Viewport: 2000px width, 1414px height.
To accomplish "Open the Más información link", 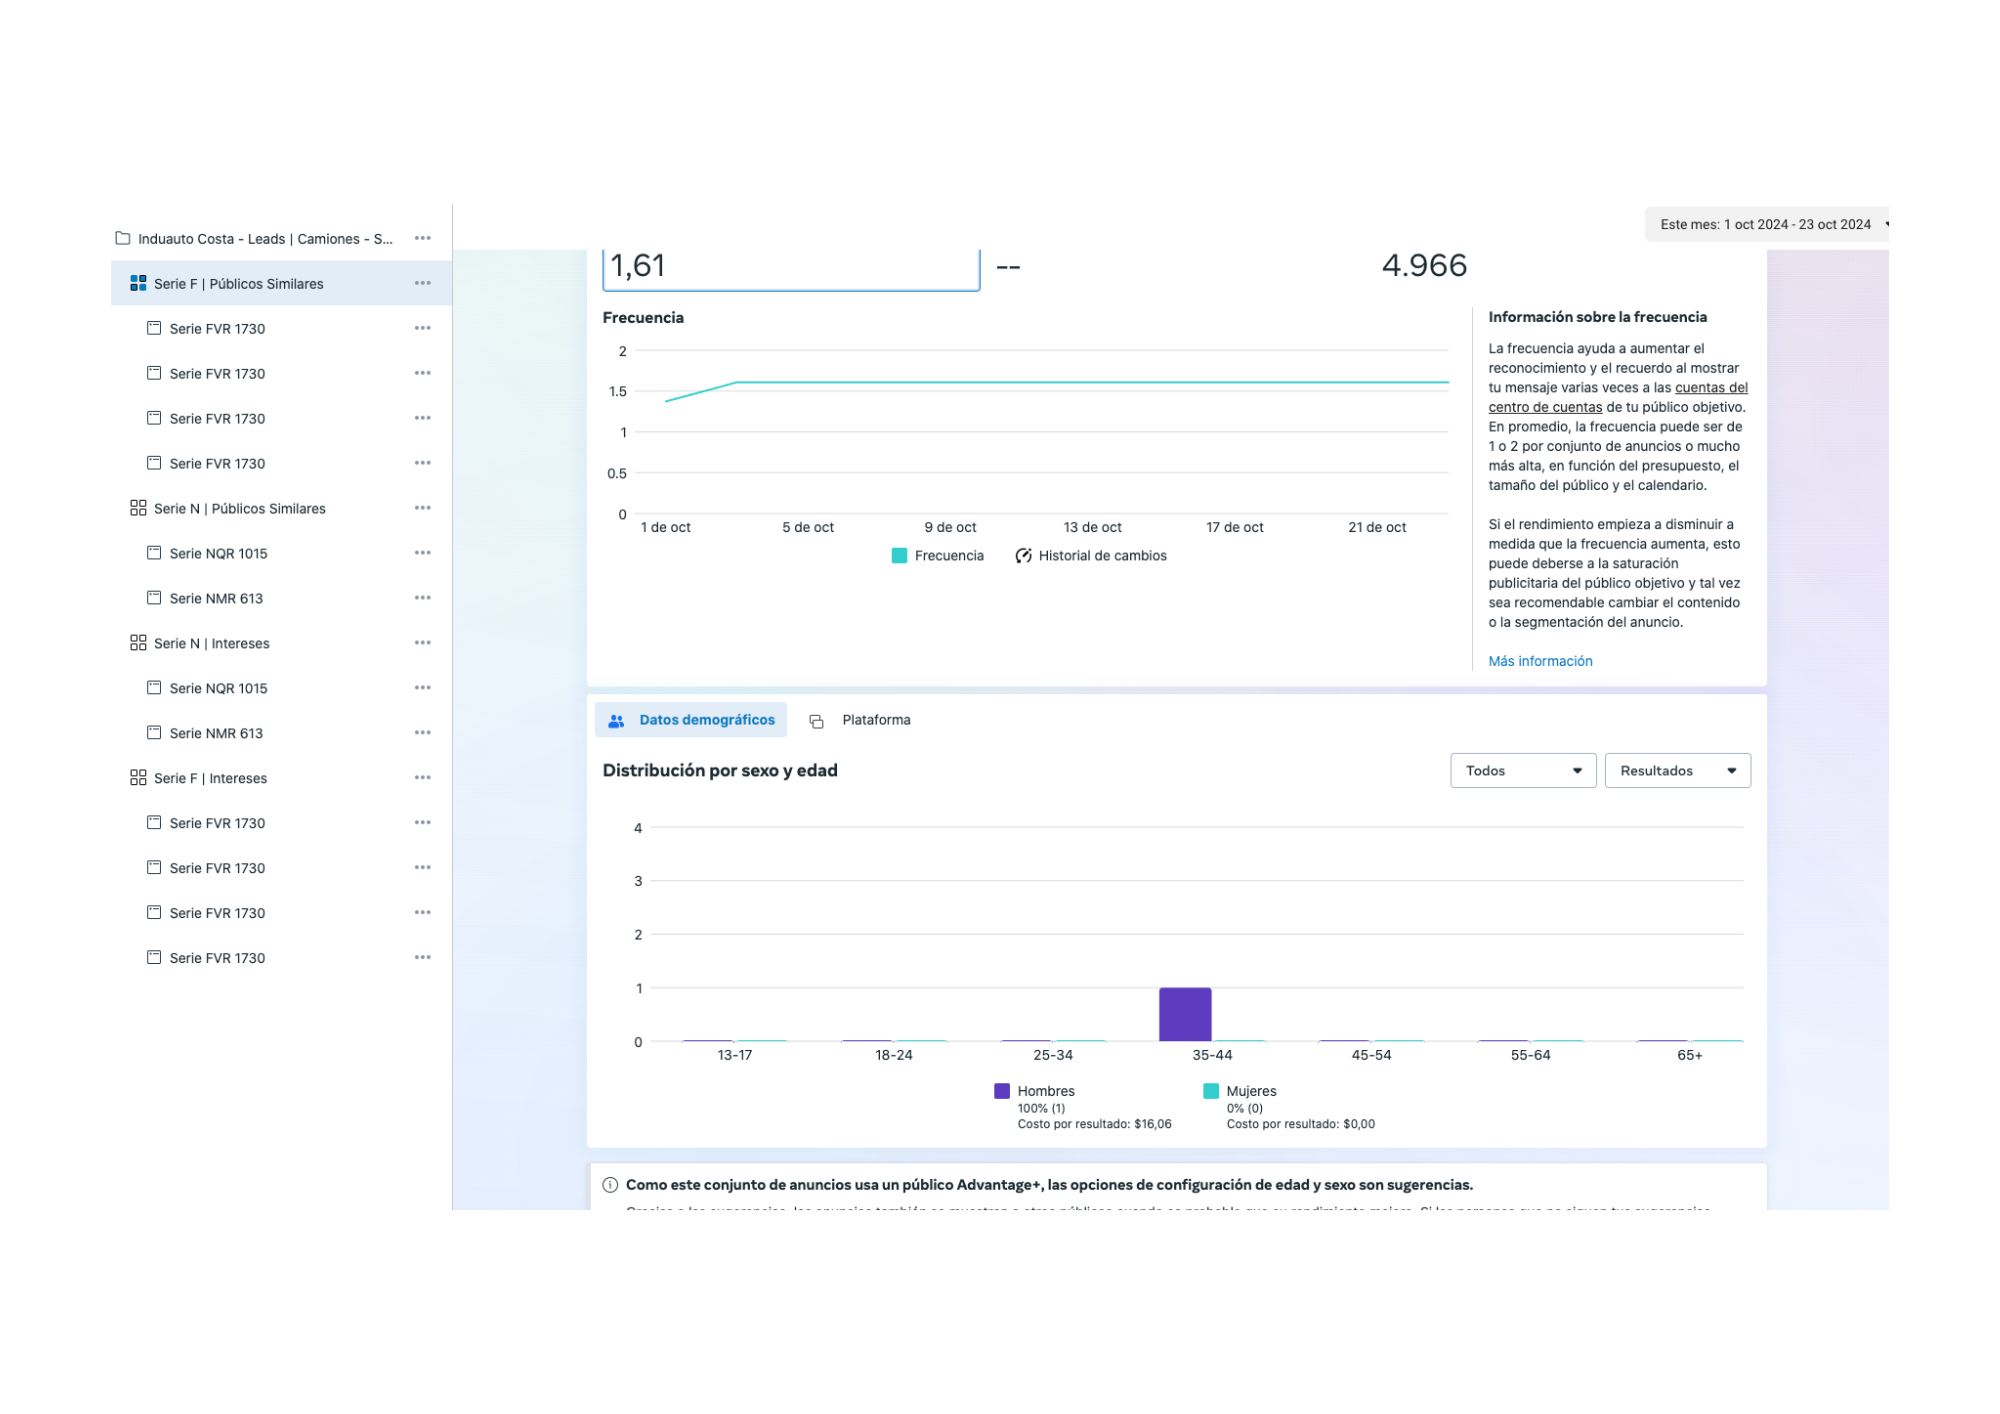I will click(1540, 661).
